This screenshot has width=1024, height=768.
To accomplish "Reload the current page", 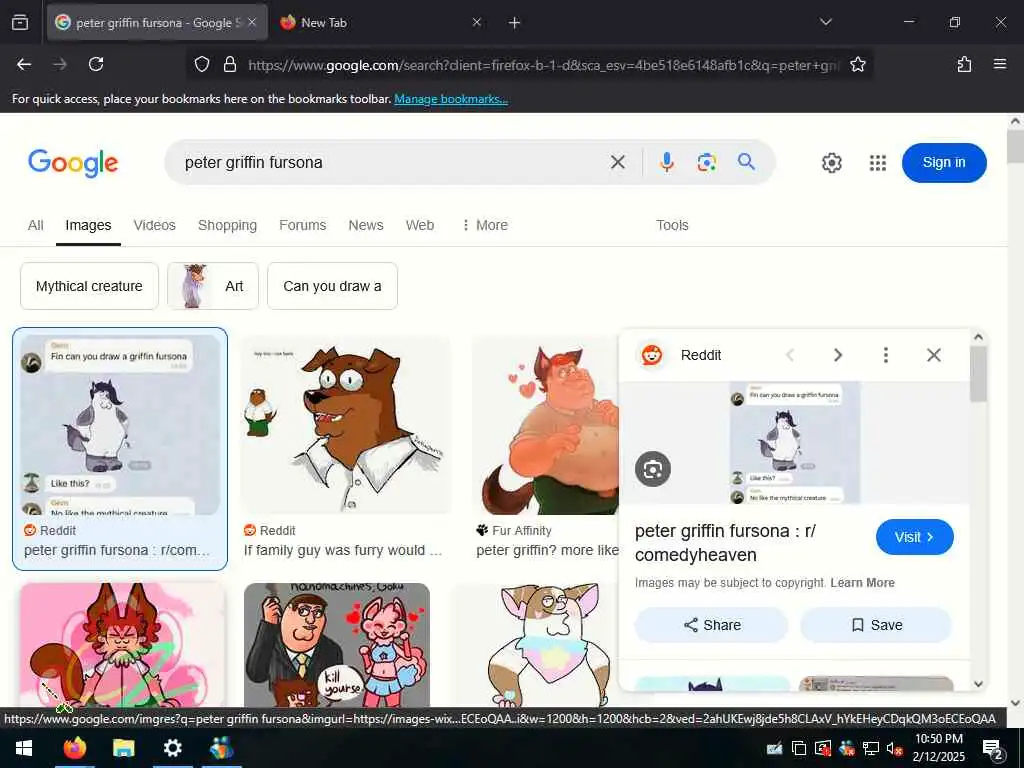I will [x=96, y=64].
